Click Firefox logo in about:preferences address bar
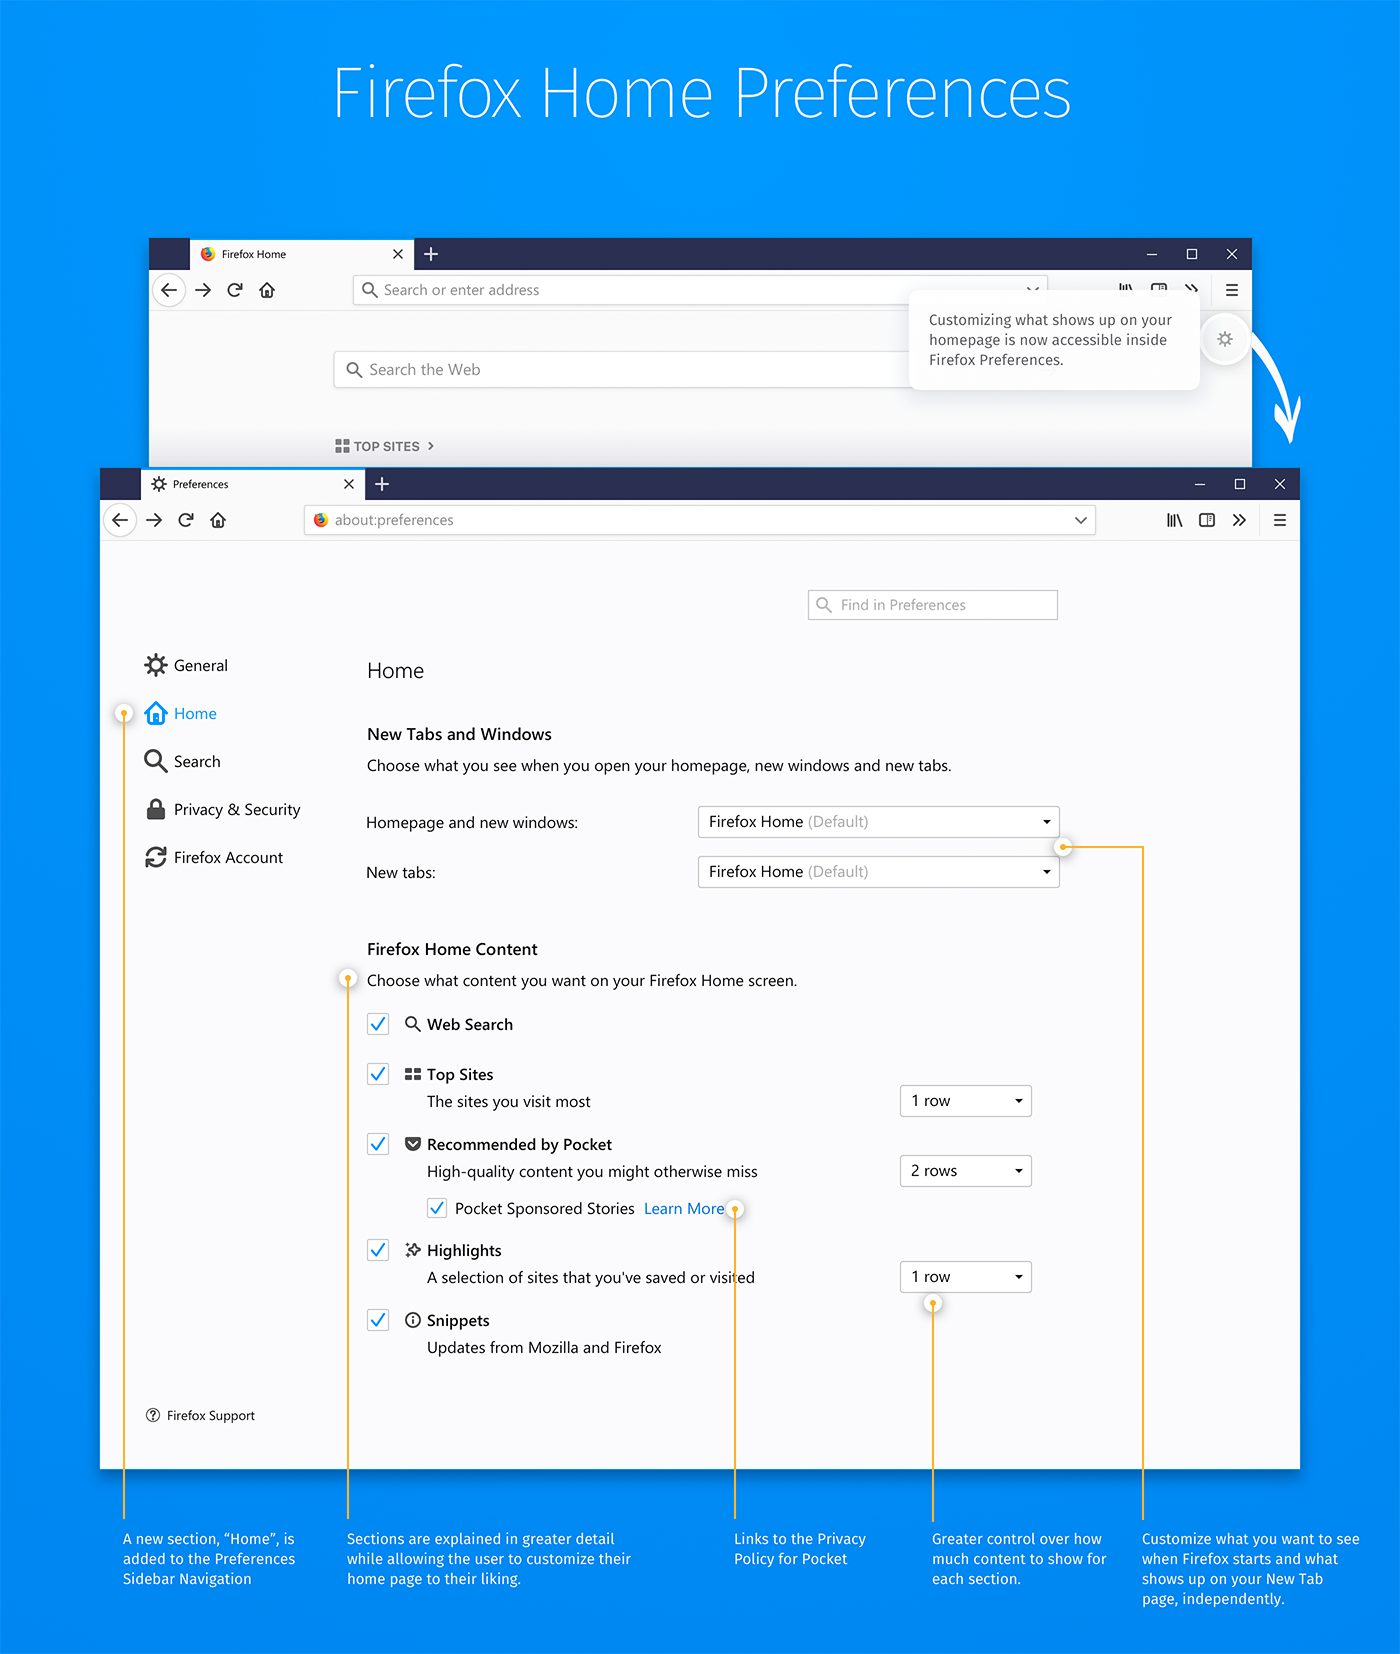This screenshot has height=1654, width=1400. (x=321, y=520)
